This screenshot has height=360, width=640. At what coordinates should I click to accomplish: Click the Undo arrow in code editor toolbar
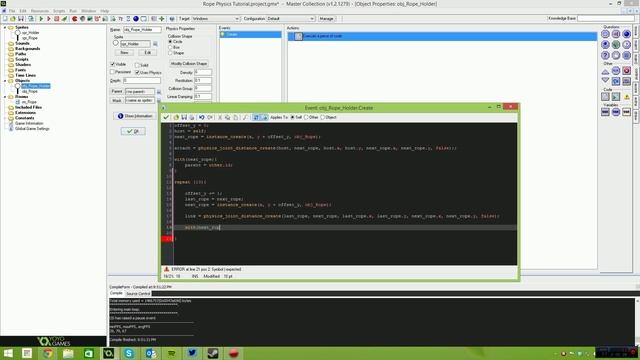(x=202, y=118)
